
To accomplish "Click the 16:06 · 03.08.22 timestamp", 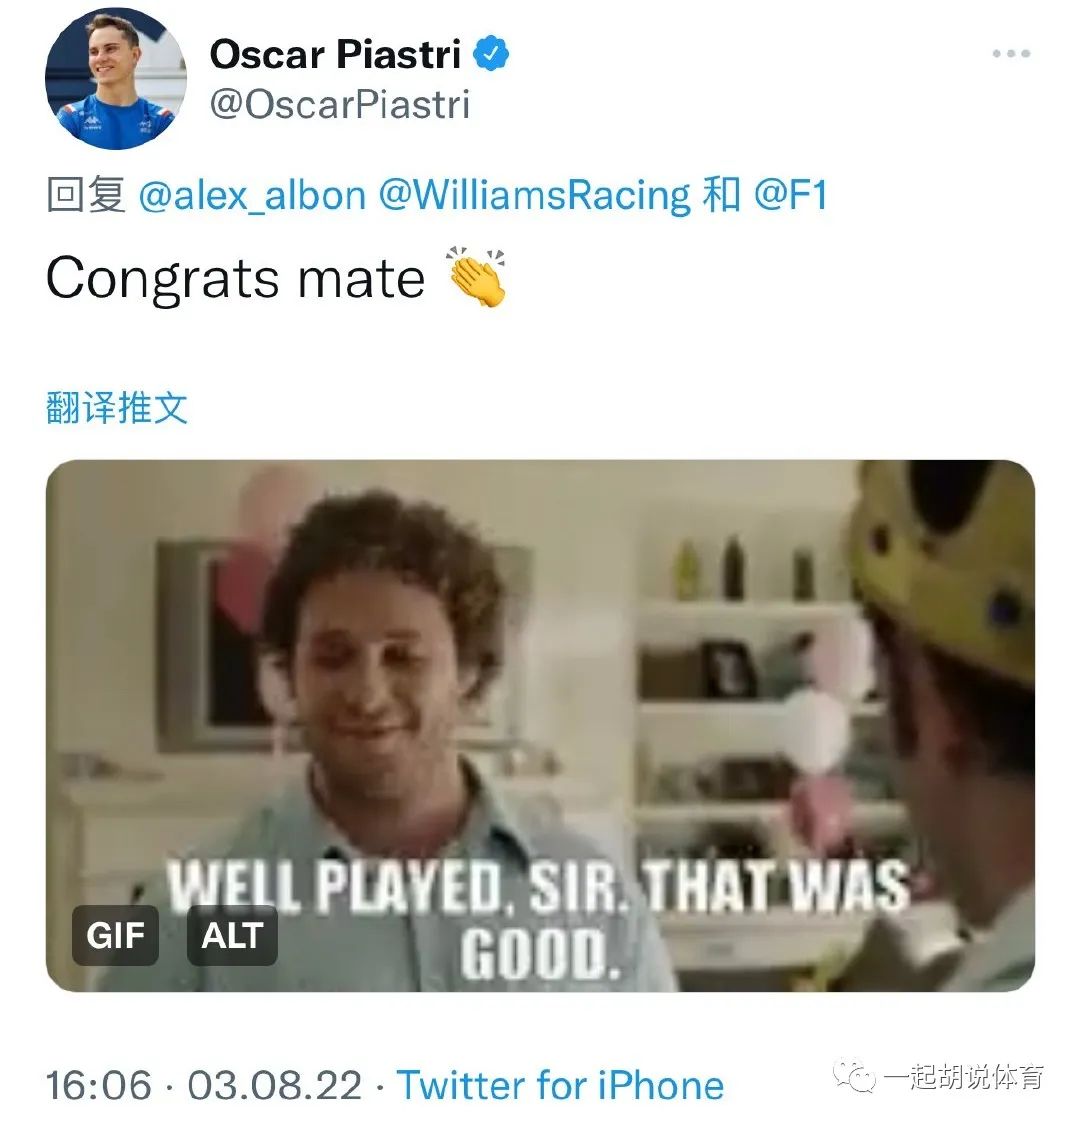I will tap(204, 1085).
